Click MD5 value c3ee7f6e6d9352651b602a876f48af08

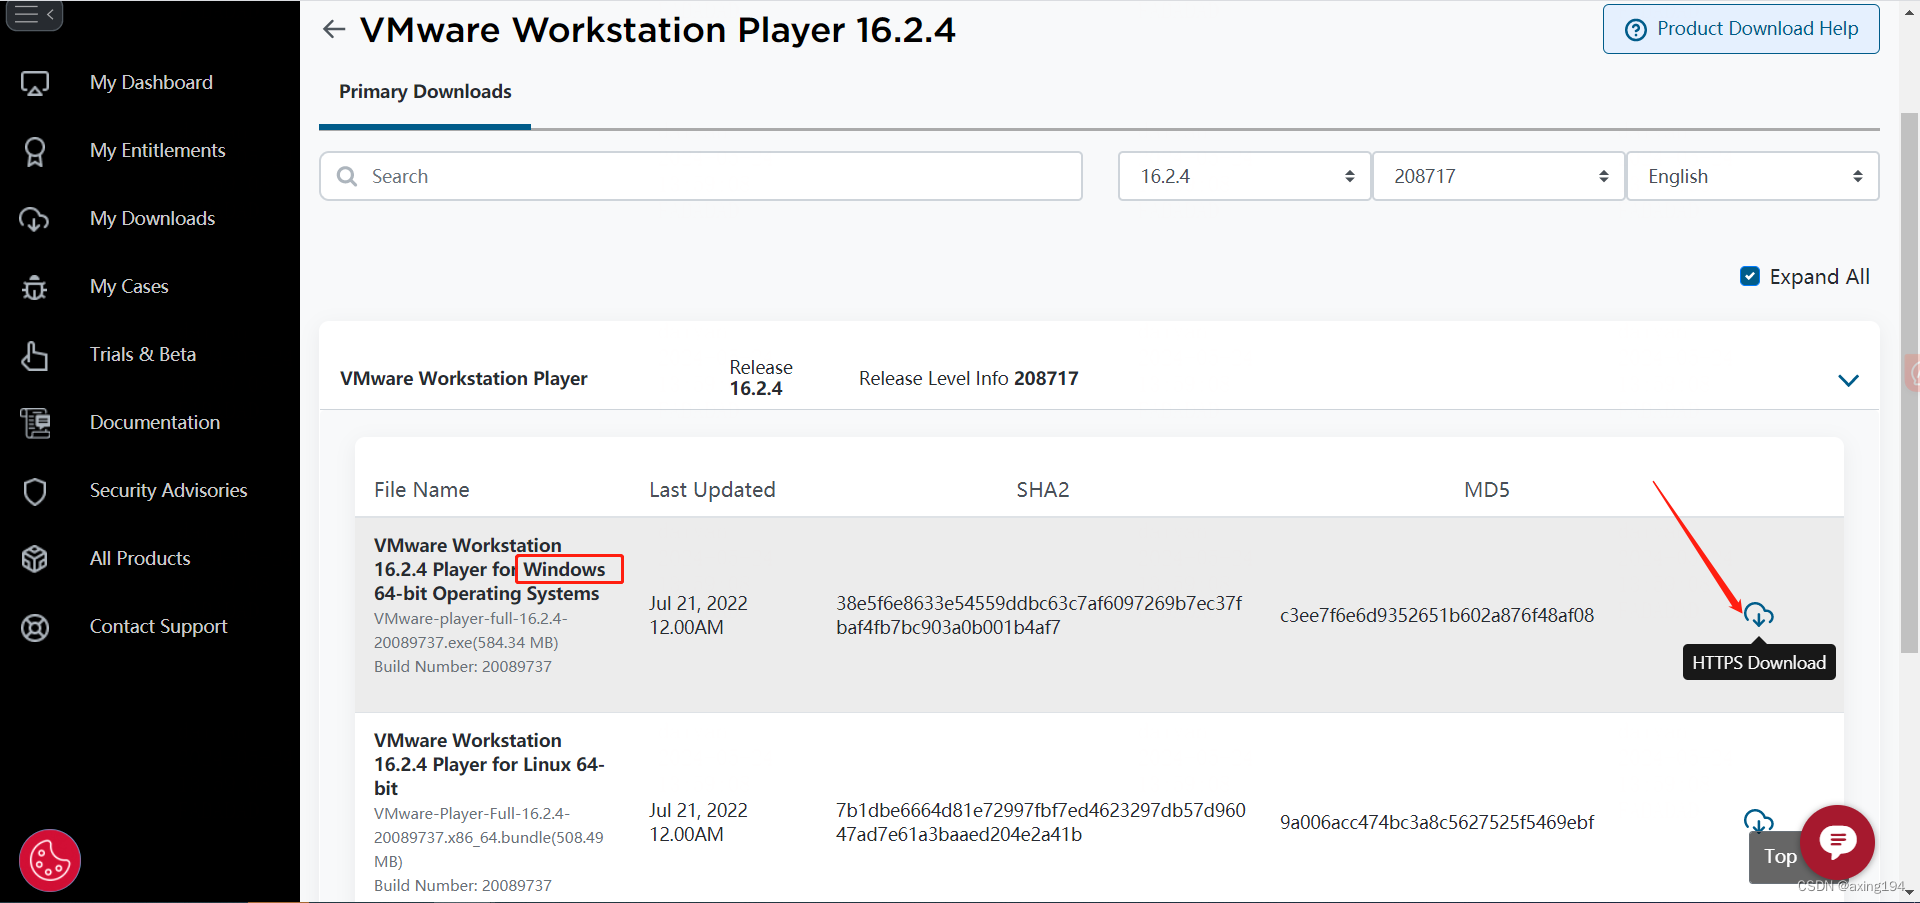tap(1437, 615)
